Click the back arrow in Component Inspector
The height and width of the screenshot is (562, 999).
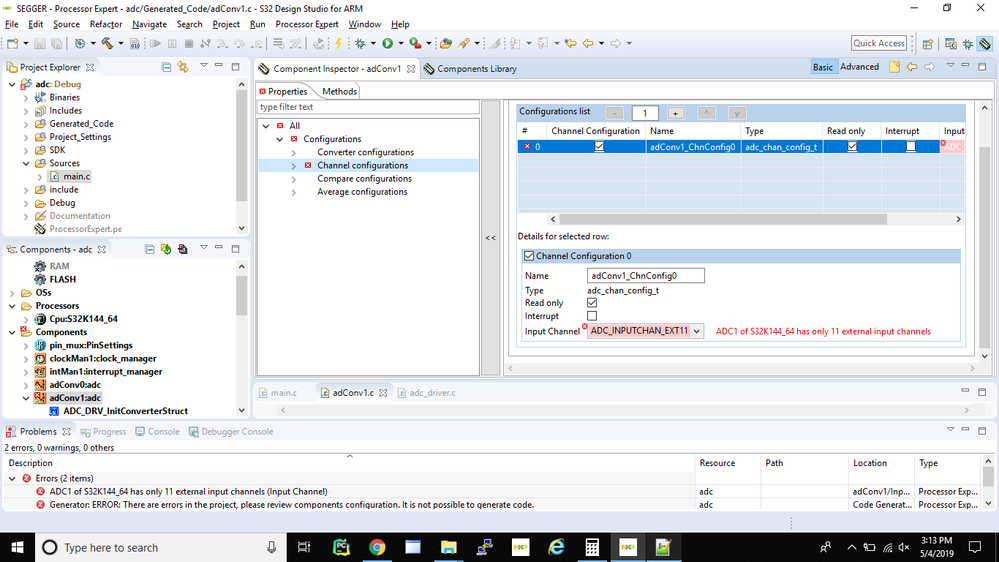912,67
